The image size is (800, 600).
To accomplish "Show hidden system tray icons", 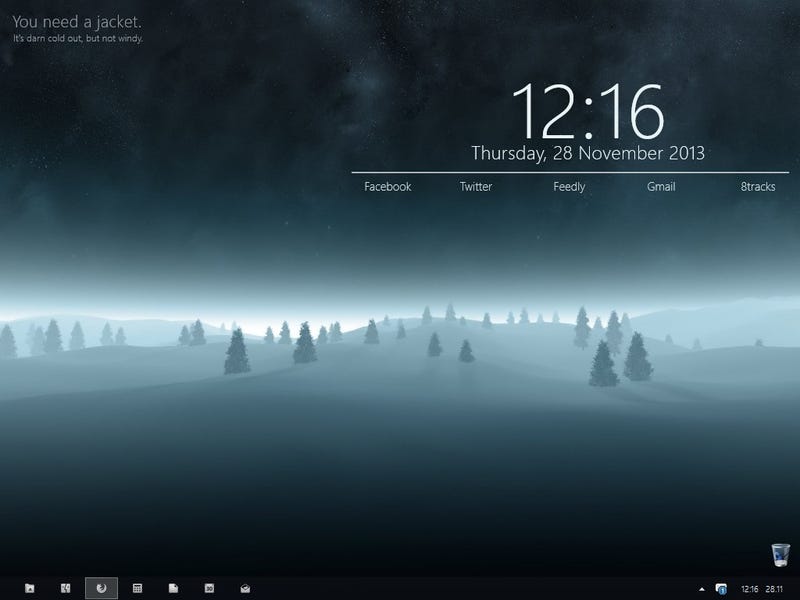I will click(702, 589).
